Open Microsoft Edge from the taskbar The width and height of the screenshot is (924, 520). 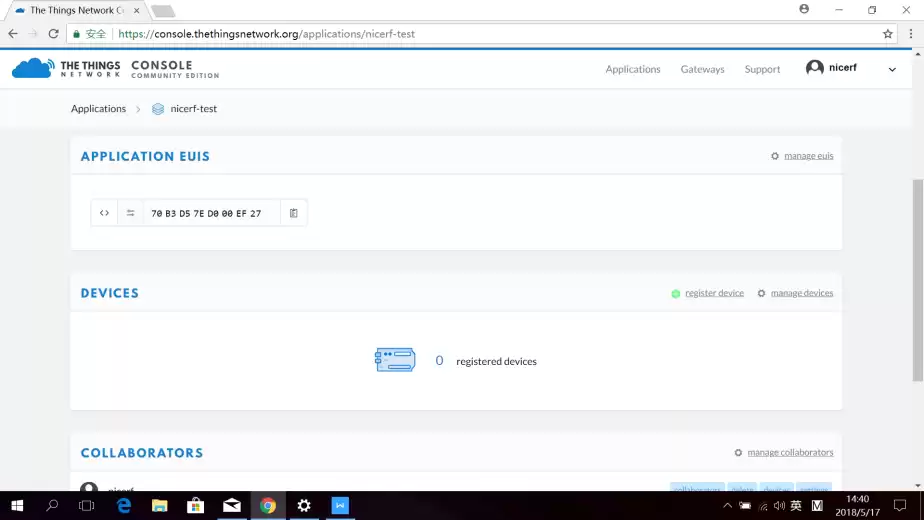[x=124, y=506]
